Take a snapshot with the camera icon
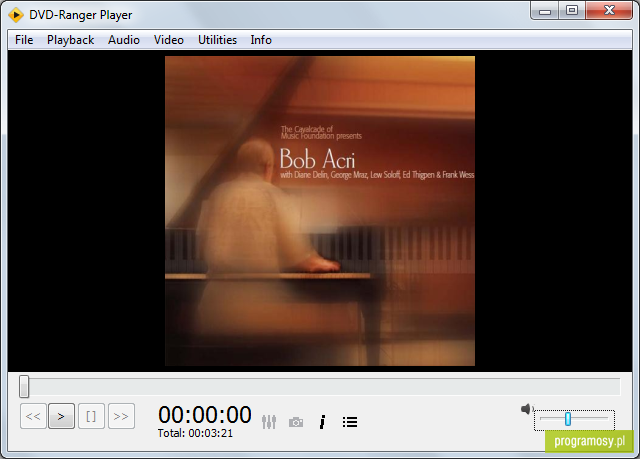 tap(296, 422)
